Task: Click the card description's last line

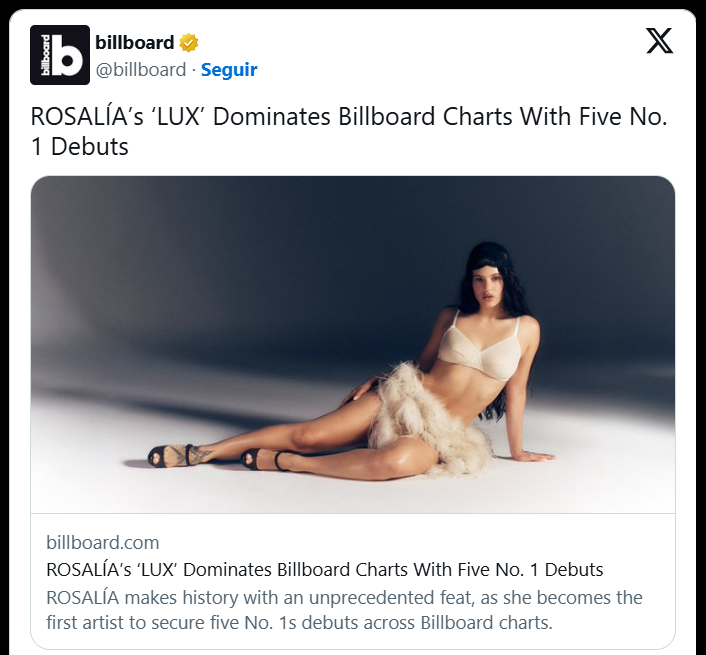Action: click(x=299, y=623)
